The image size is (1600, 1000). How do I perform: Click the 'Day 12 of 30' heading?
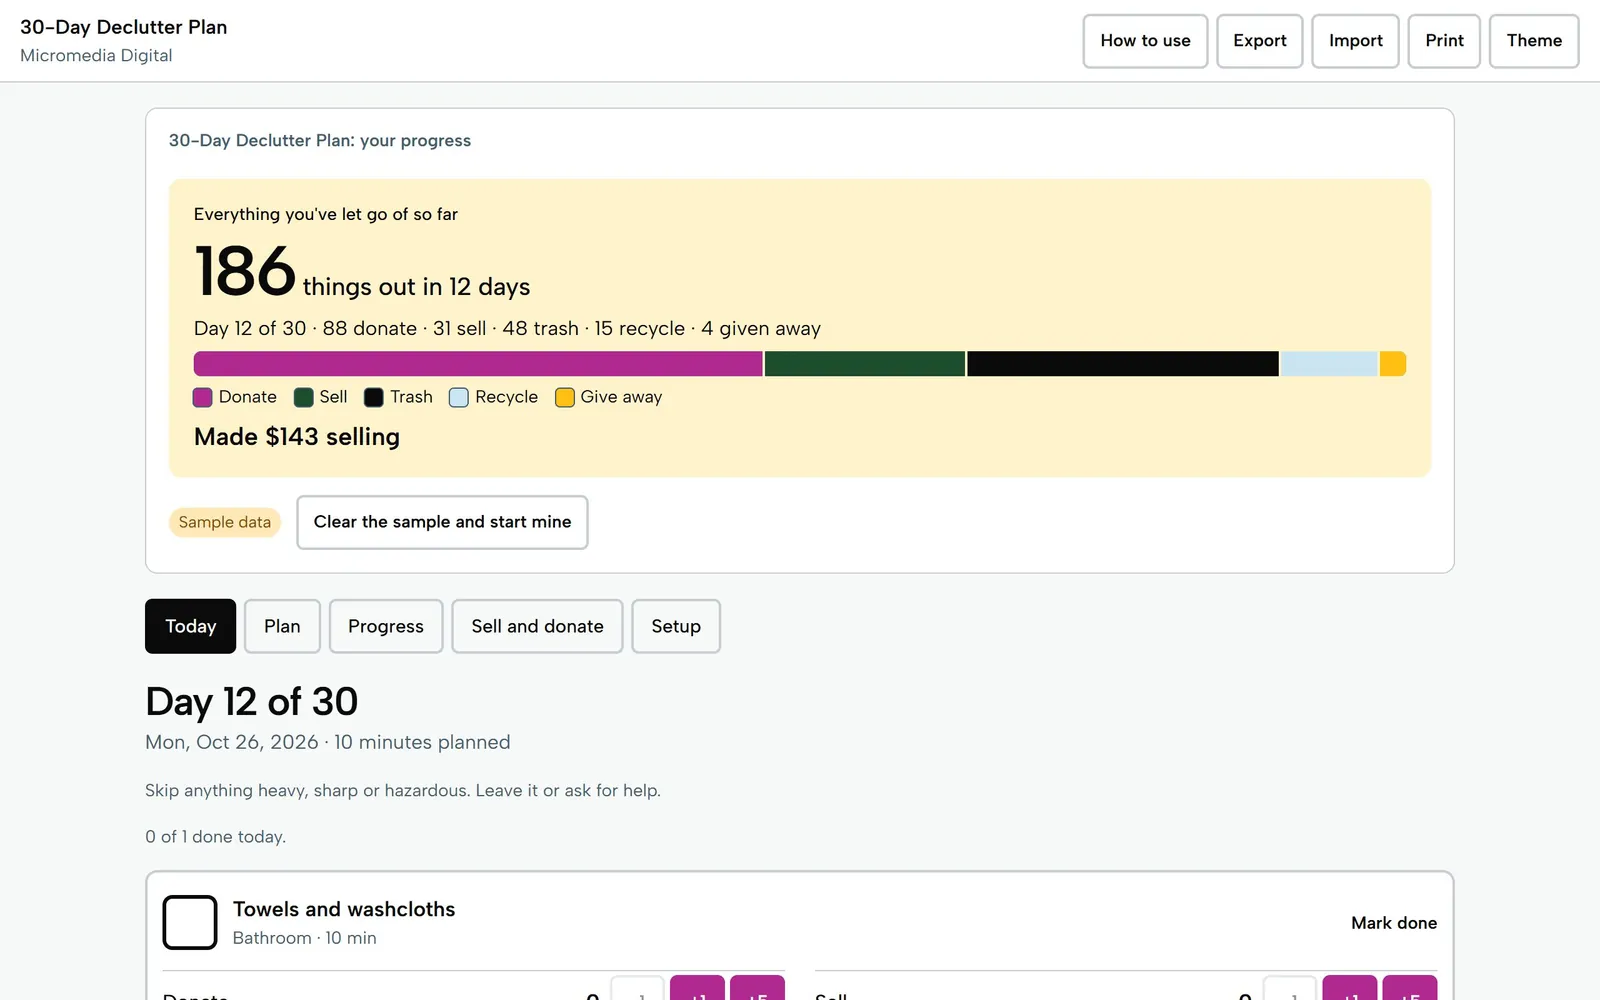coord(251,702)
